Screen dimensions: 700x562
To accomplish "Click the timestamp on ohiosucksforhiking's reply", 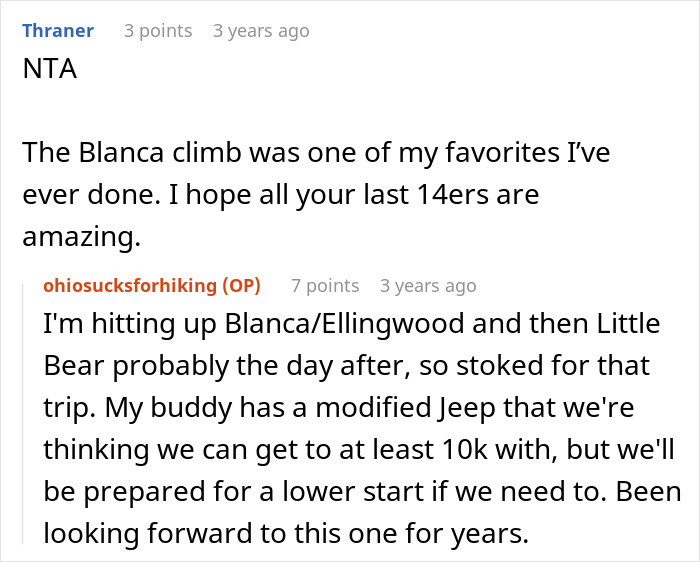I will (x=428, y=286).
